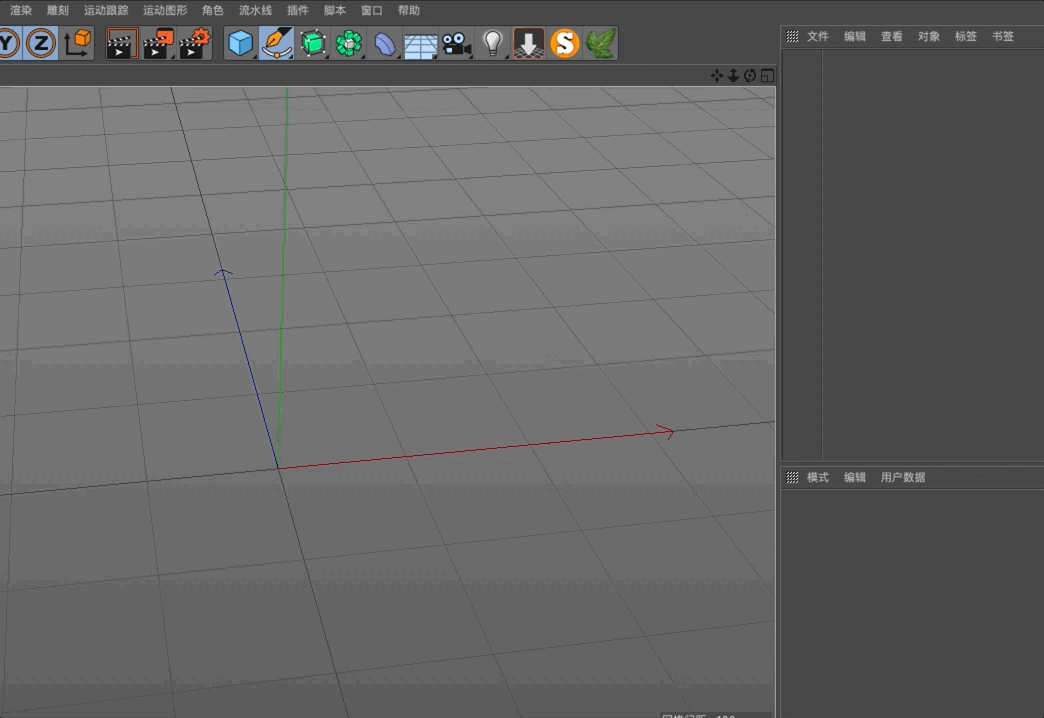Open the render settings gear clapperboard icon
The height and width of the screenshot is (718, 1044).
(194, 43)
